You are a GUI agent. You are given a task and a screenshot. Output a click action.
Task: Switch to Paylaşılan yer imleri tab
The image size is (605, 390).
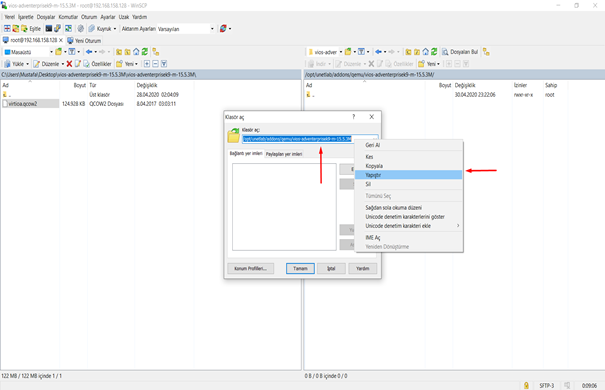pyautogui.click(x=284, y=154)
